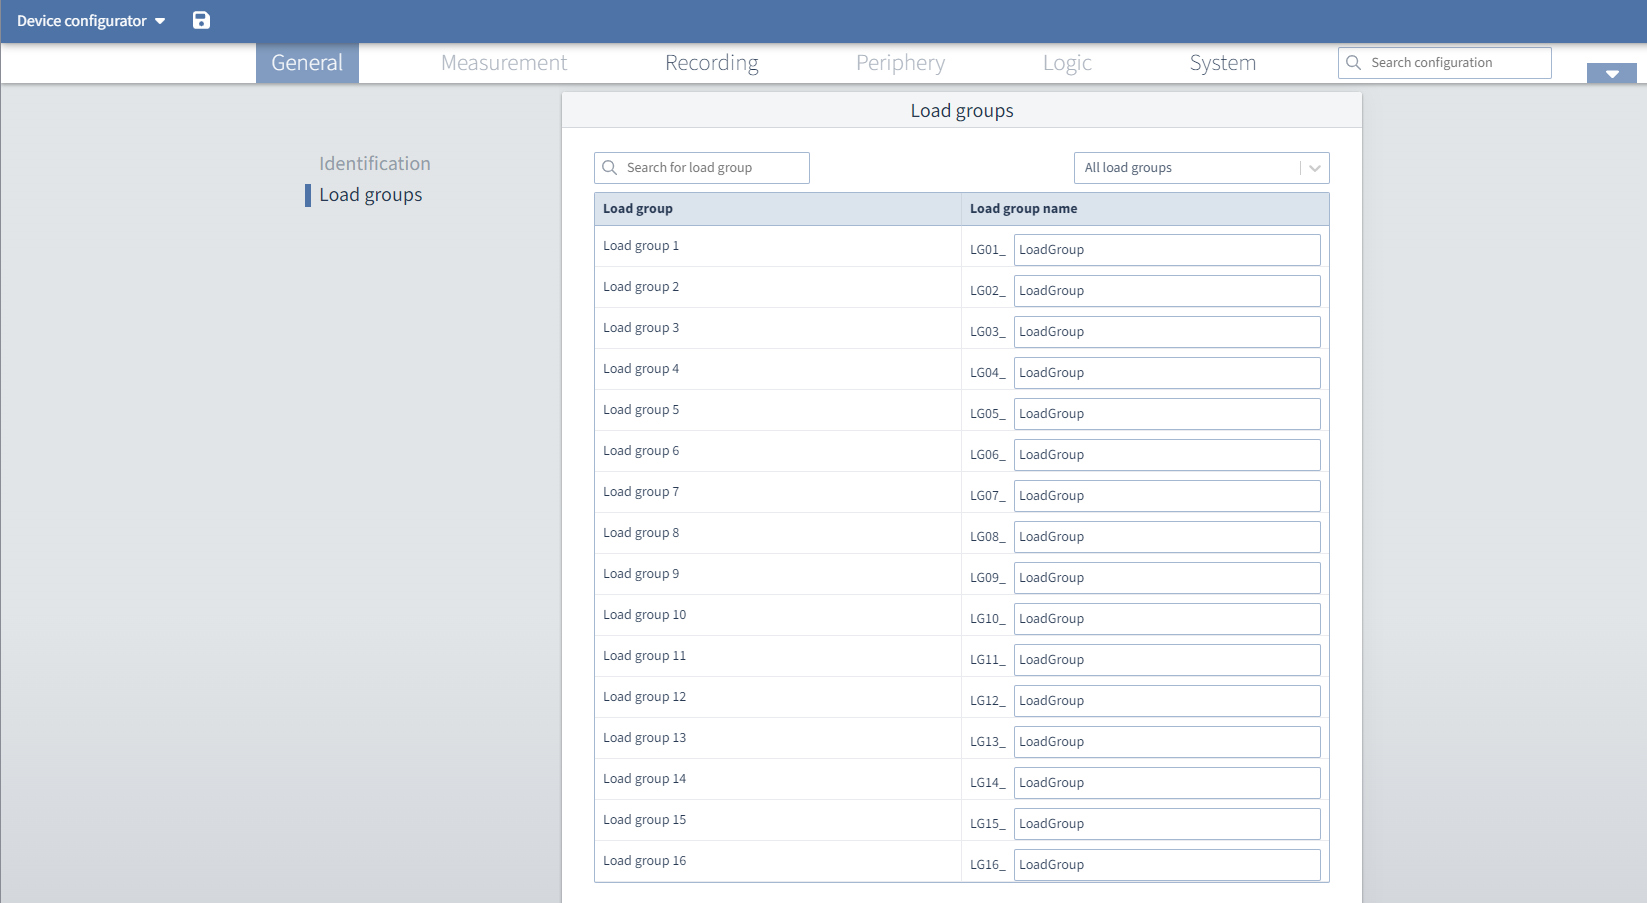
Task: Rename Load group 8 in its text field
Action: [1166, 536]
